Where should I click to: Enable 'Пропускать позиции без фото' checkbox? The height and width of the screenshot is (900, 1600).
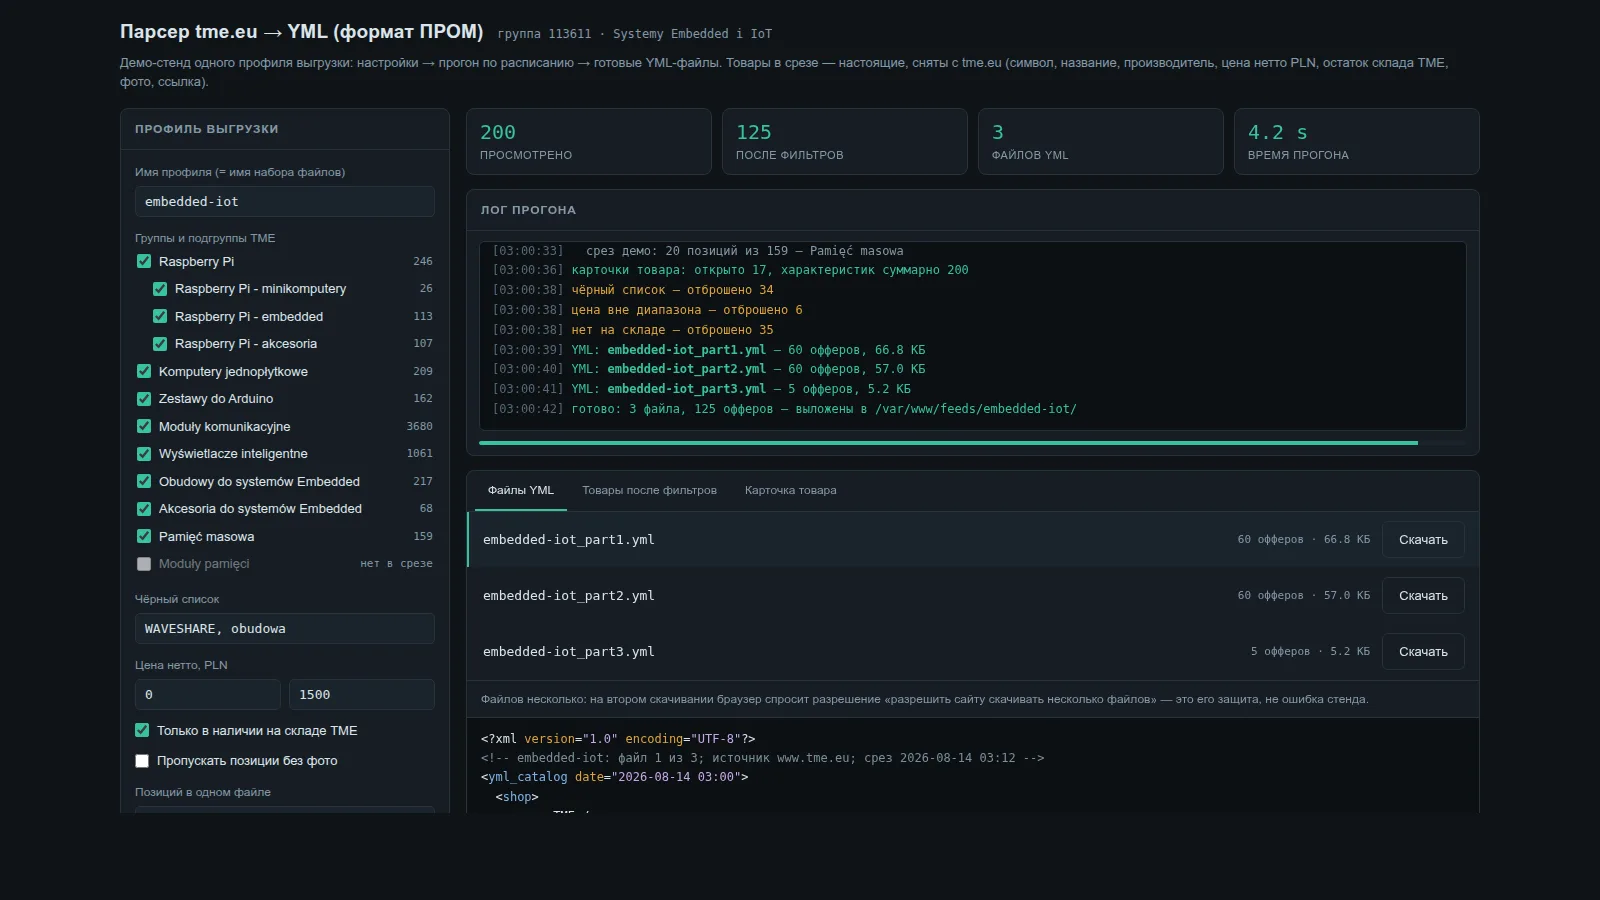coord(142,761)
